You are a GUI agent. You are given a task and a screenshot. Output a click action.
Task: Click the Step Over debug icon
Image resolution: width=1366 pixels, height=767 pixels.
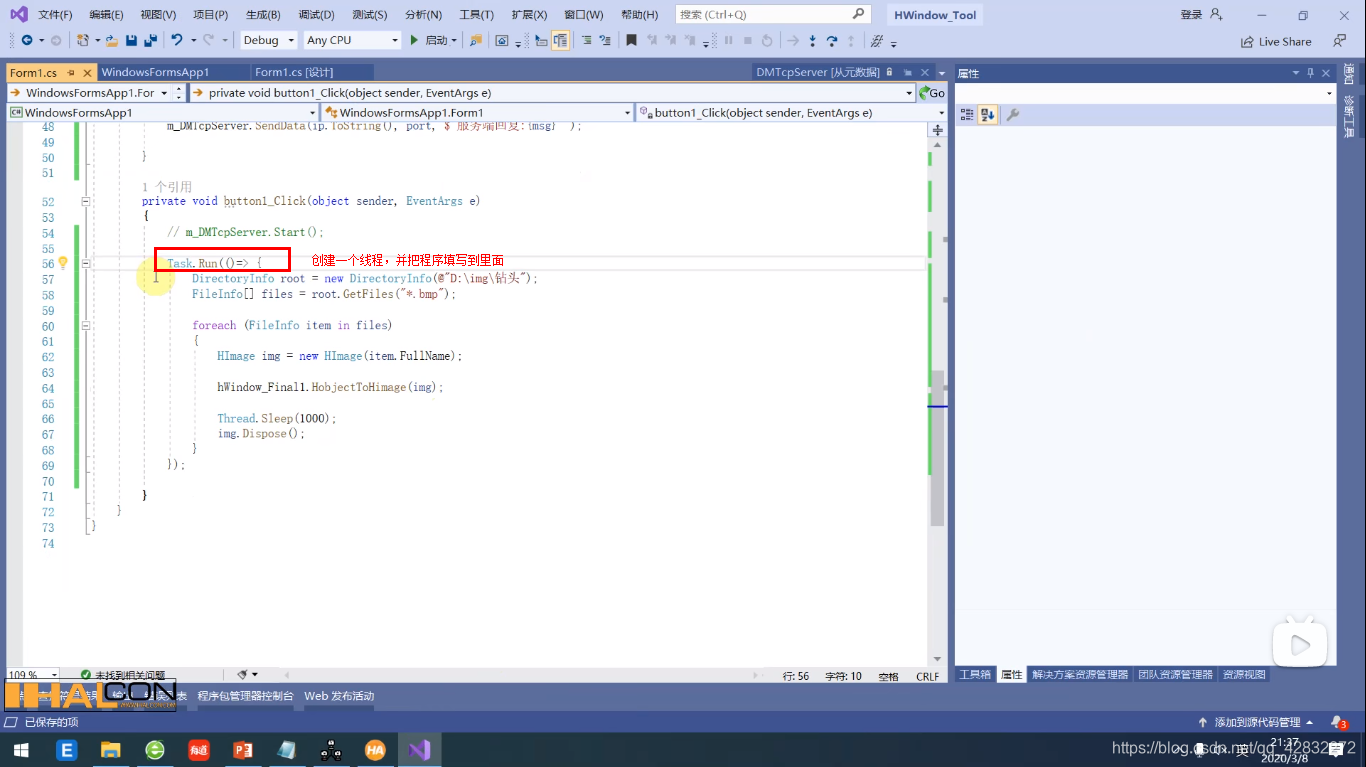pos(831,40)
